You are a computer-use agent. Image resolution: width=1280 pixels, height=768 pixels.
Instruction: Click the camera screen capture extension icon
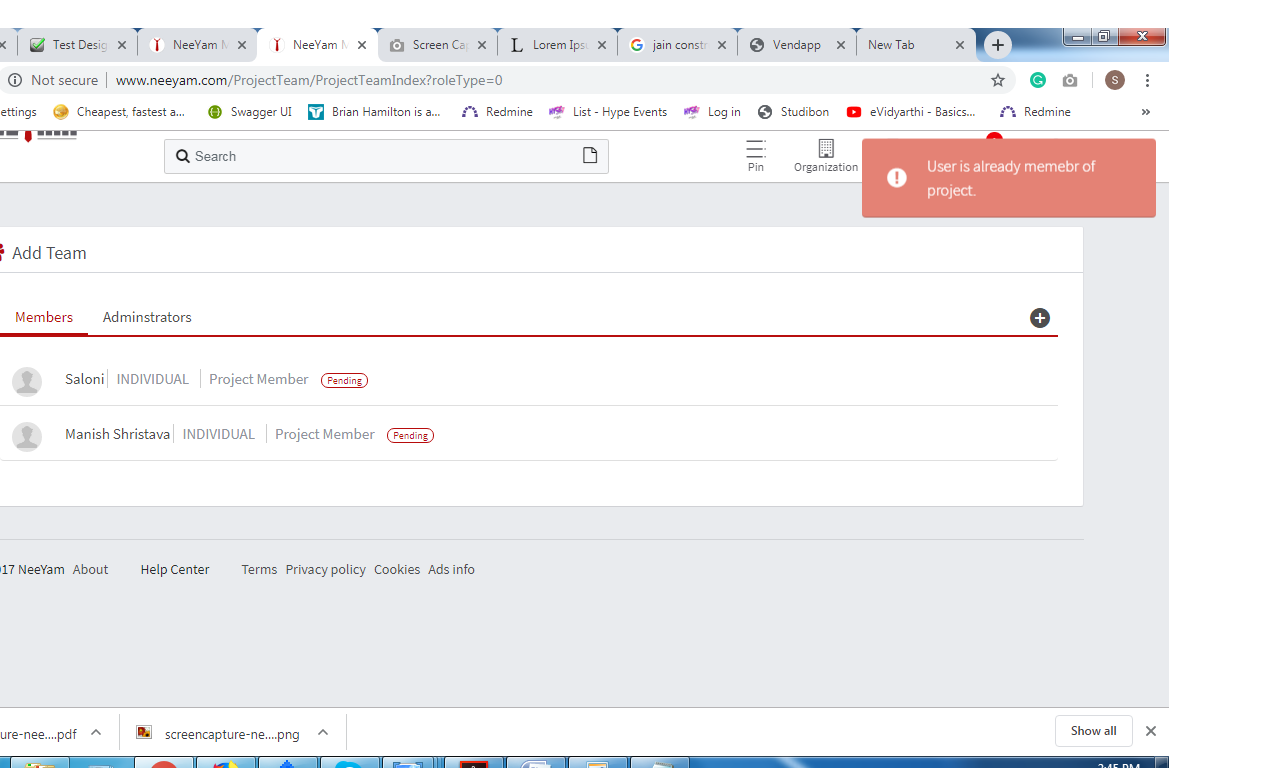tap(1070, 80)
